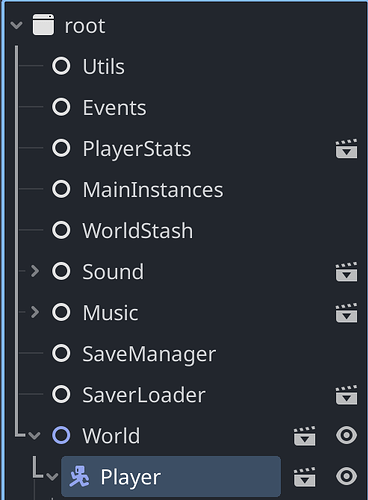The height and width of the screenshot is (500, 368).
Task: Open Sound scene in editor icon
Action: (x=346, y=271)
